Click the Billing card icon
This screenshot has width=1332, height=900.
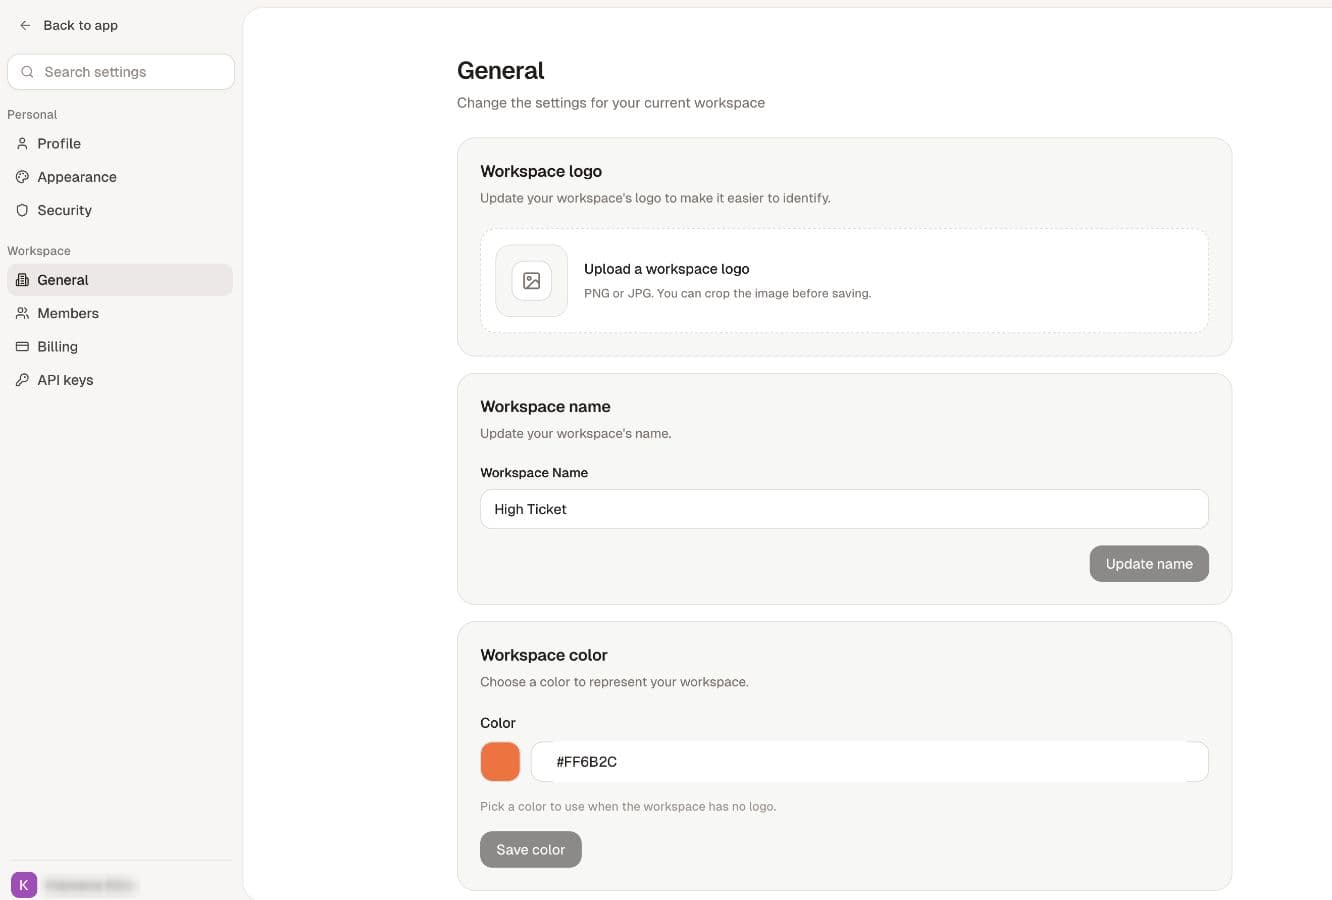pyautogui.click(x=22, y=347)
